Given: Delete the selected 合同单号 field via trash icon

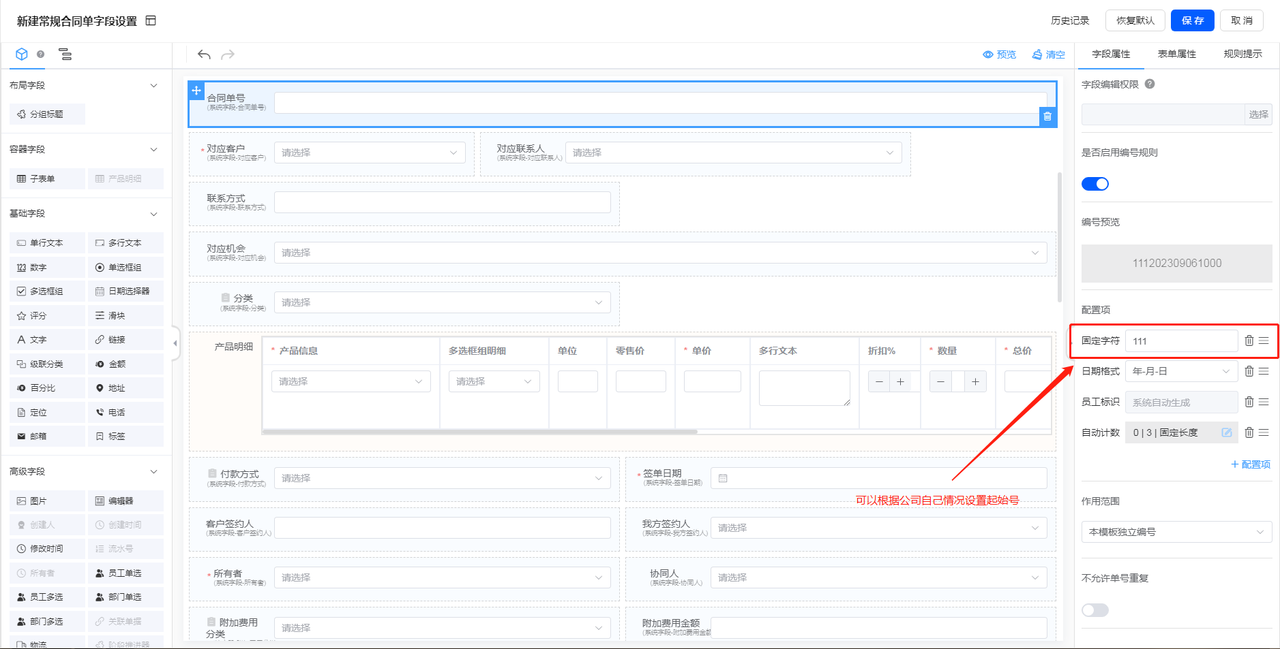Looking at the screenshot, I should tap(1047, 117).
